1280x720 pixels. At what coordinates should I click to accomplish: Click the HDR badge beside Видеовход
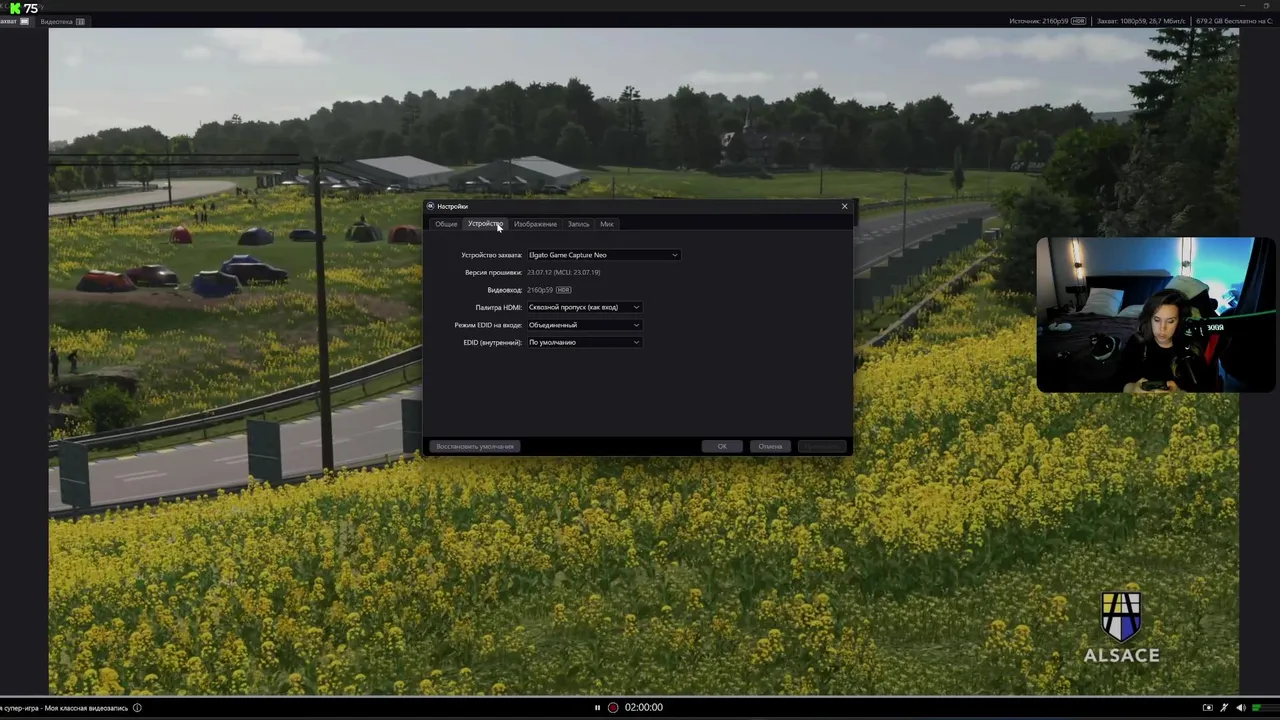point(563,290)
